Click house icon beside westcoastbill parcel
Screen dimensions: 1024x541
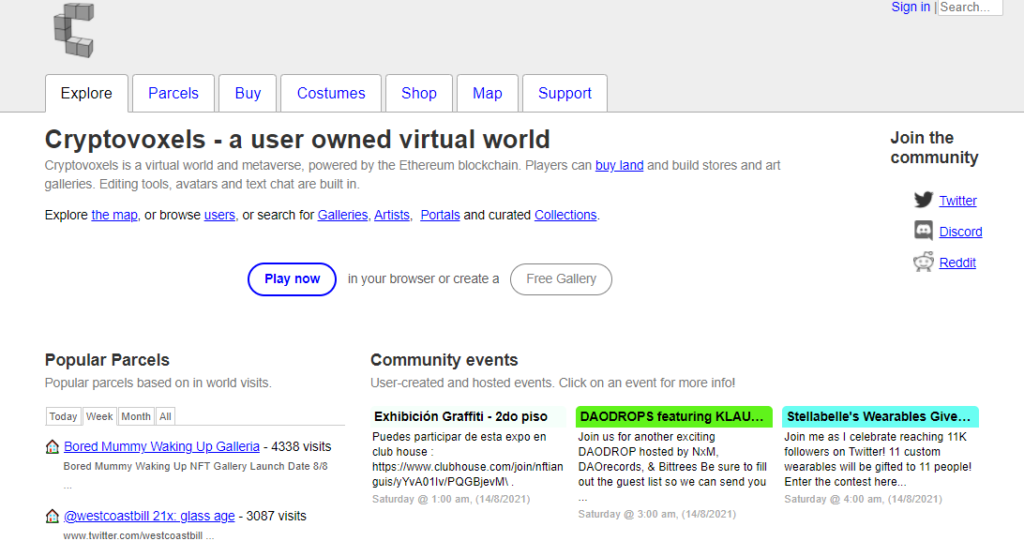tap(52, 517)
